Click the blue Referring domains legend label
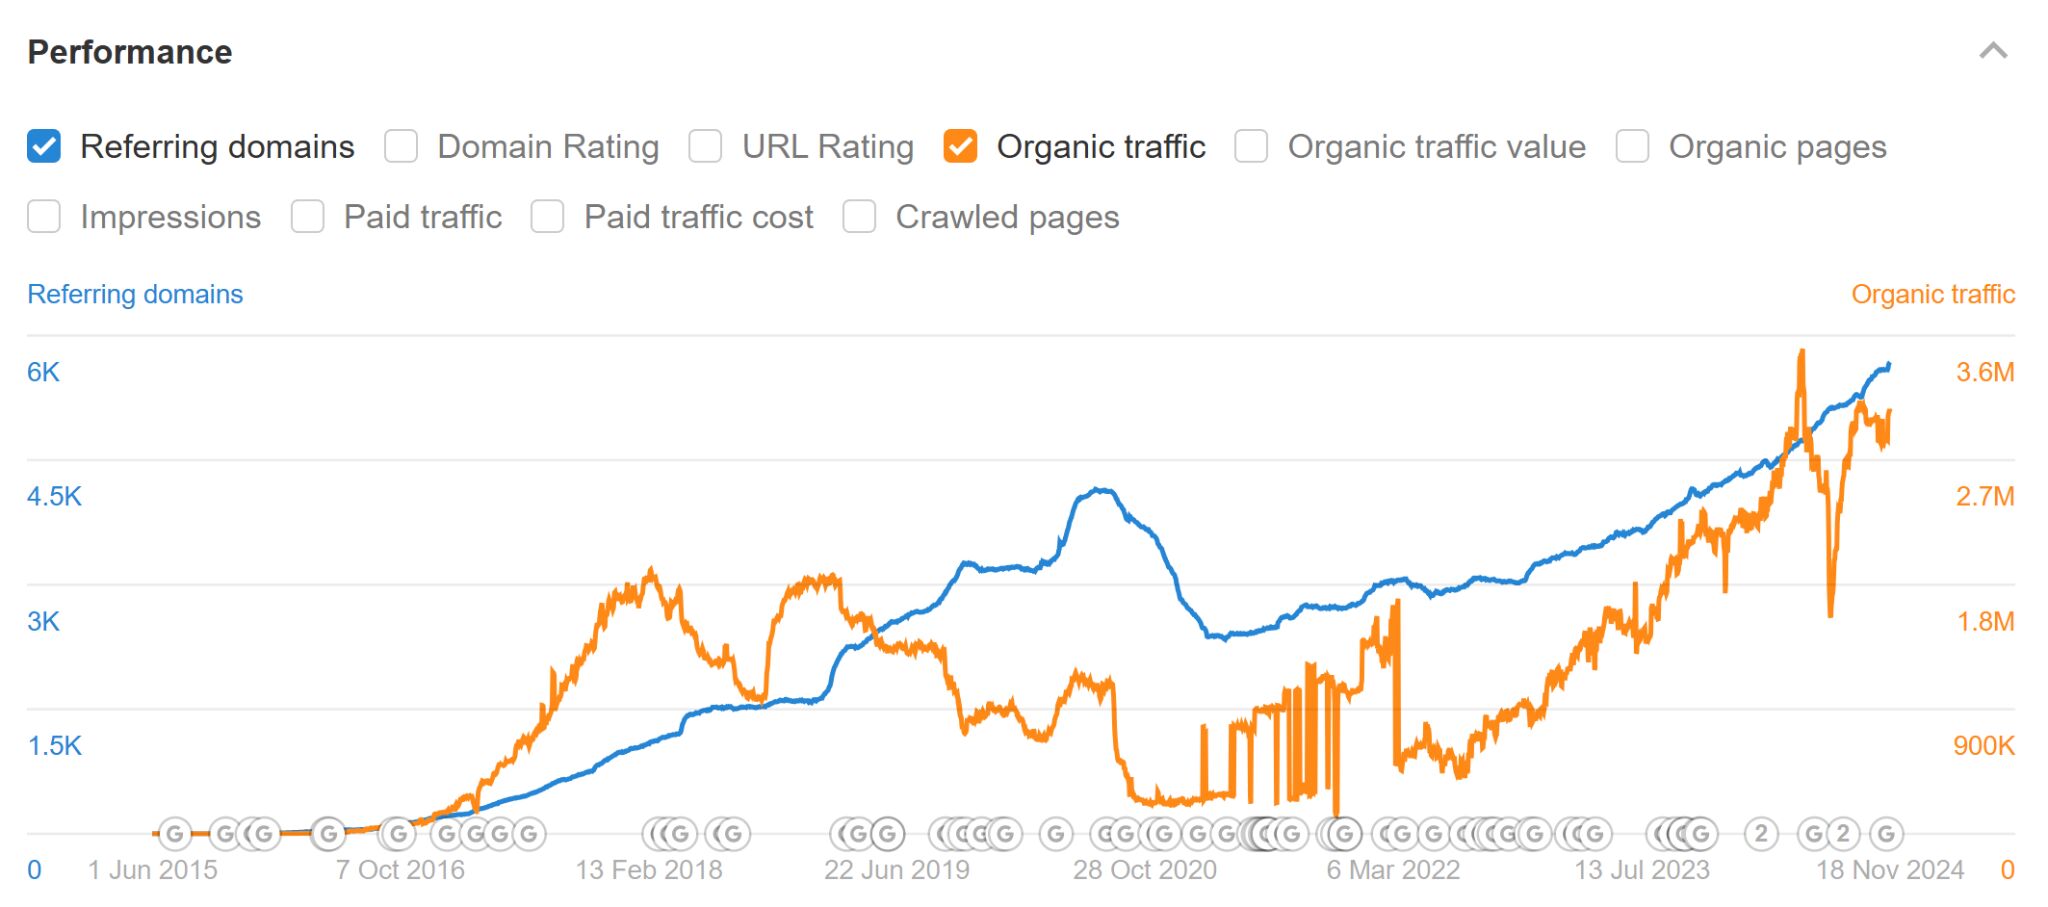This screenshot has width=2048, height=907. coord(134,293)
